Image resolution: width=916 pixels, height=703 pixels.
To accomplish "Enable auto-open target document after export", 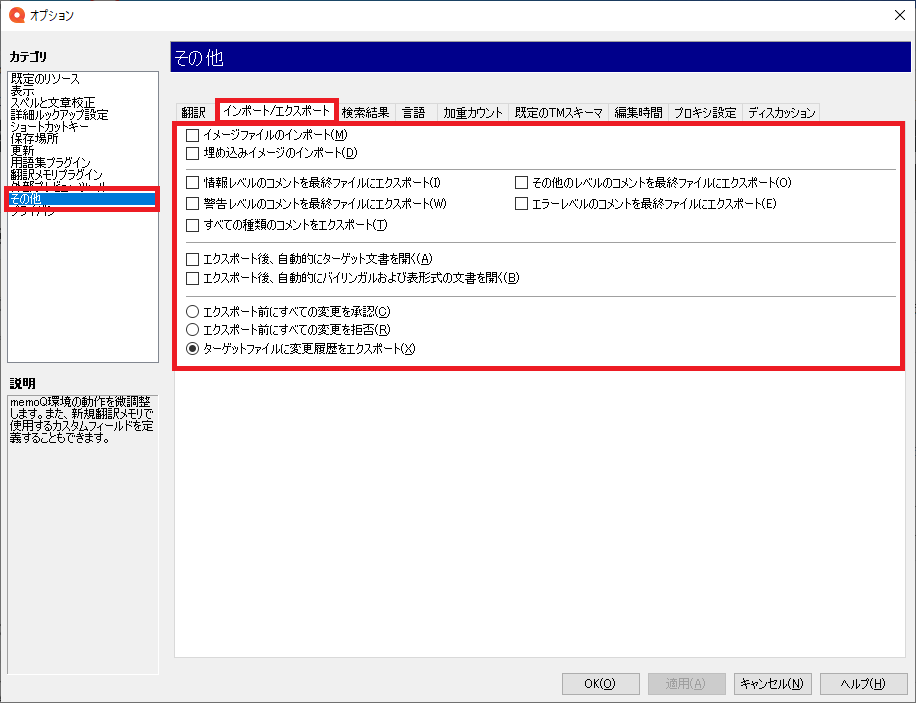I will coord(193,259).
